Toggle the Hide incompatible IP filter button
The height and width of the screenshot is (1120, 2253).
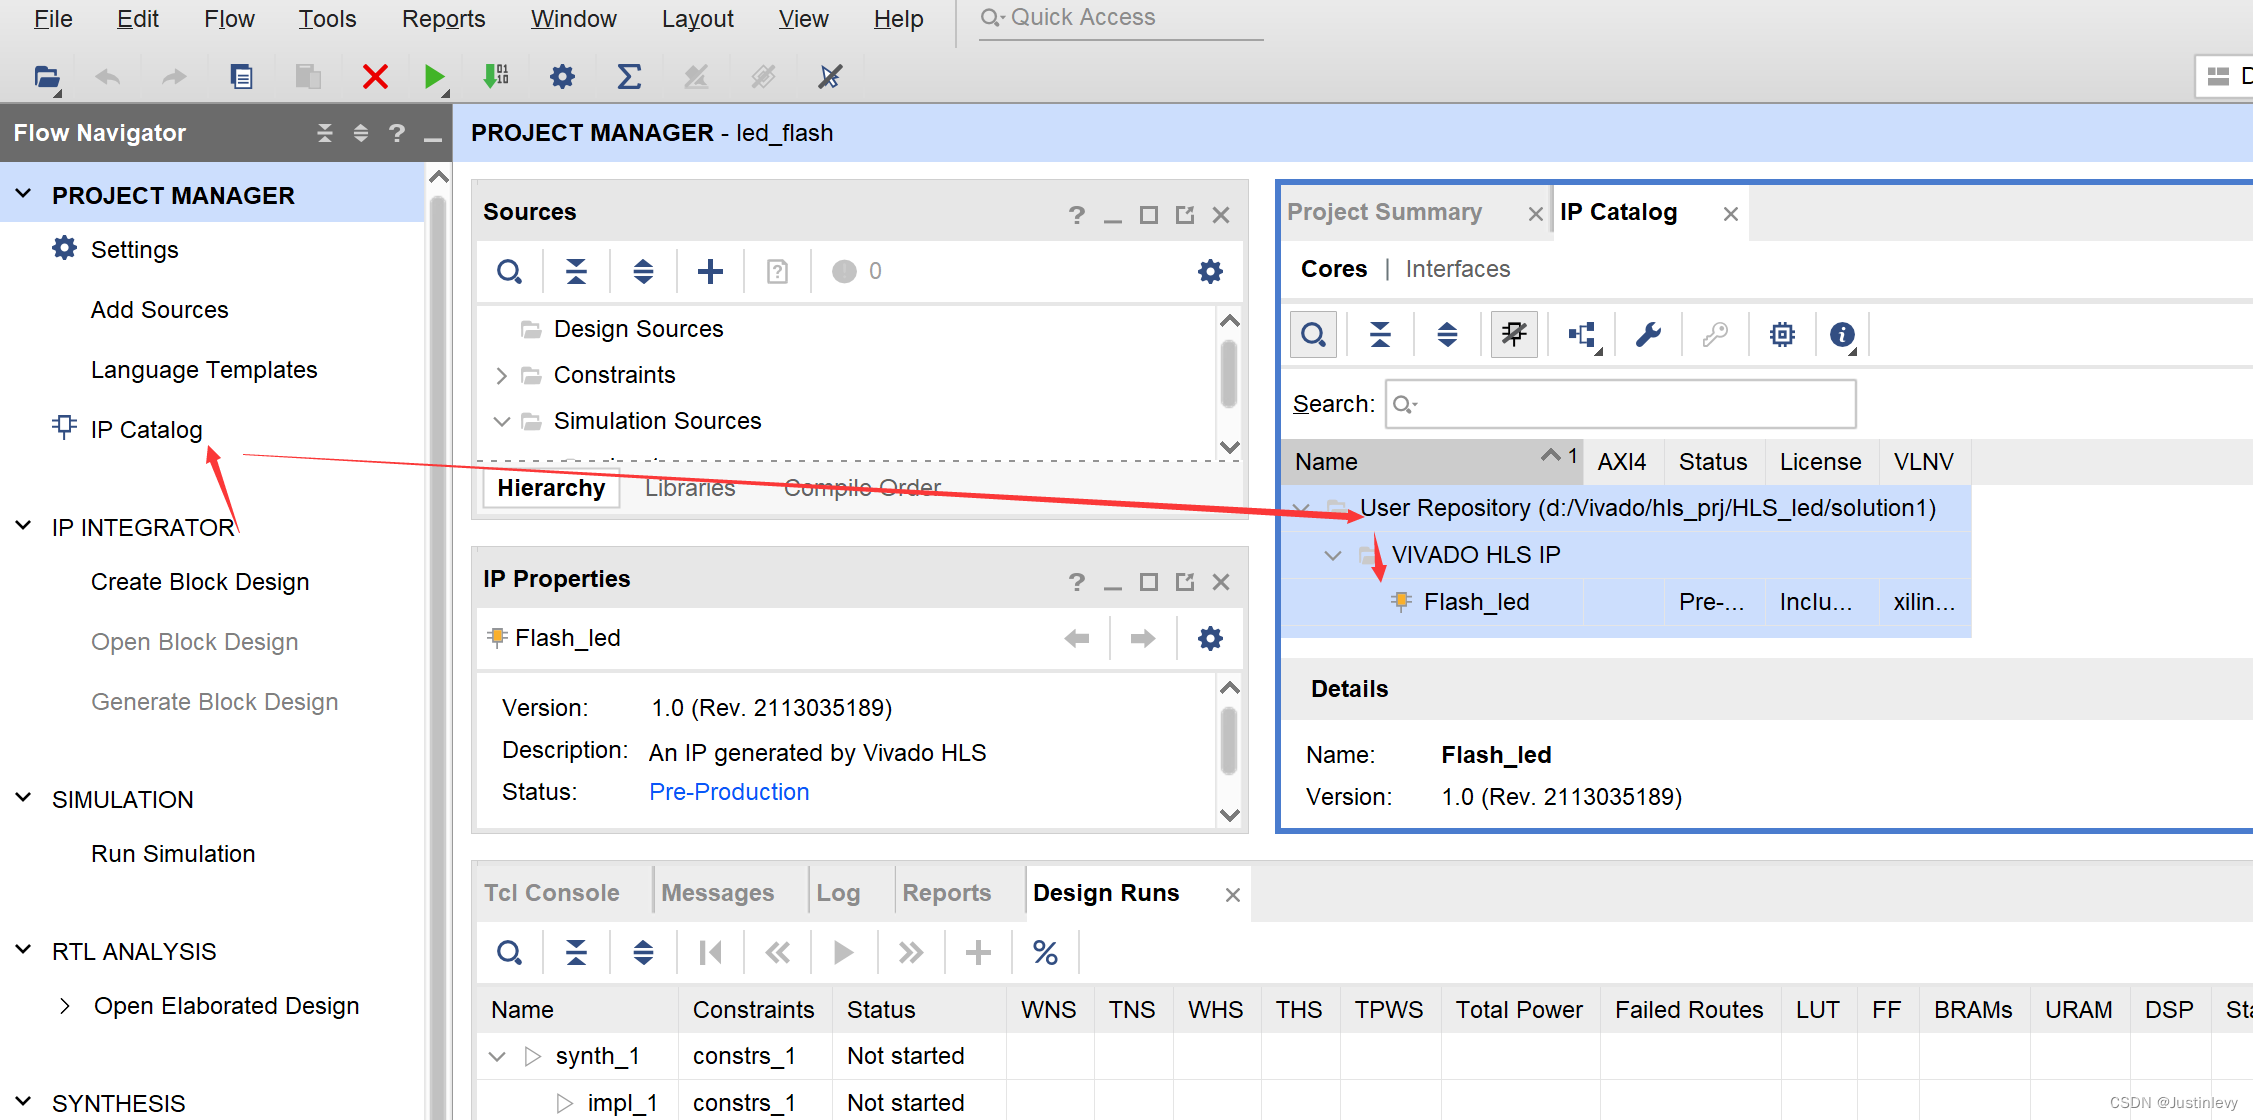click(x=1514, y=334)
